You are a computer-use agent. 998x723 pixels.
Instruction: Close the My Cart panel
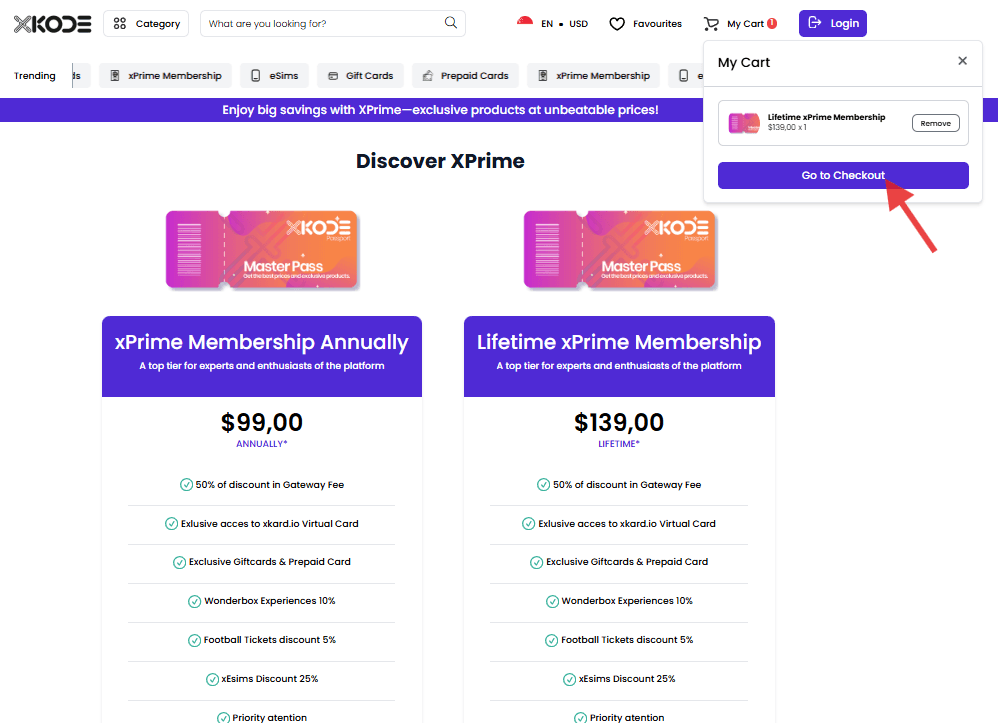point(962,60)
